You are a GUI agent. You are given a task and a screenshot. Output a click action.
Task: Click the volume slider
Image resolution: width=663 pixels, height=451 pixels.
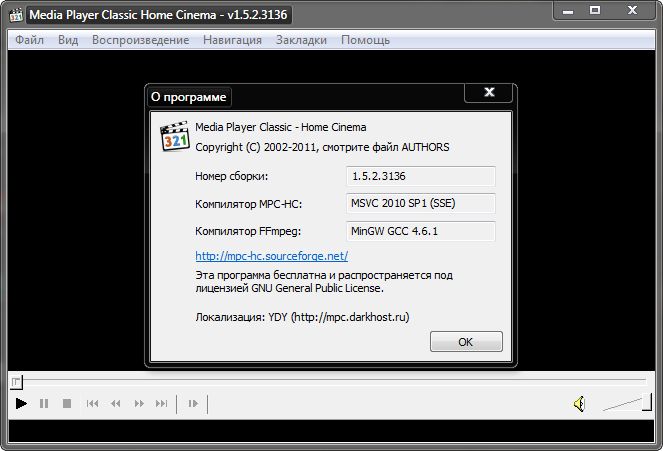624,404
